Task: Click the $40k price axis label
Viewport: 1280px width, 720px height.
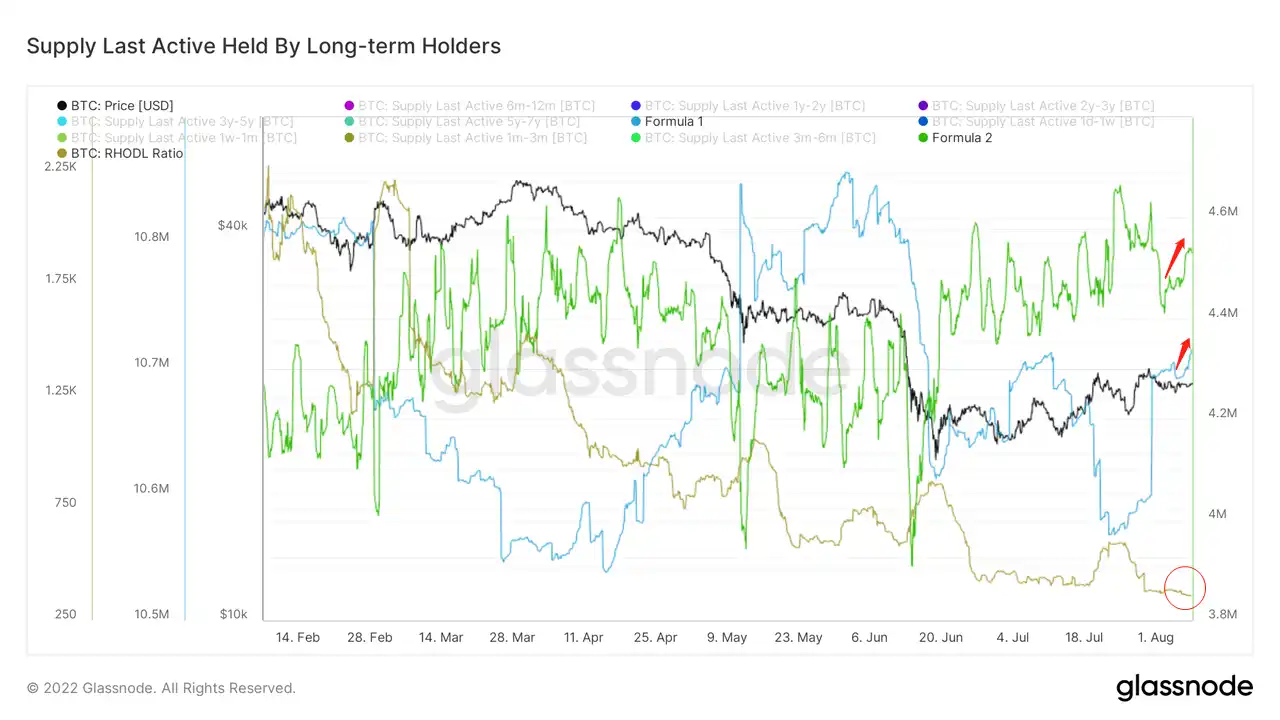Action: 232,225
